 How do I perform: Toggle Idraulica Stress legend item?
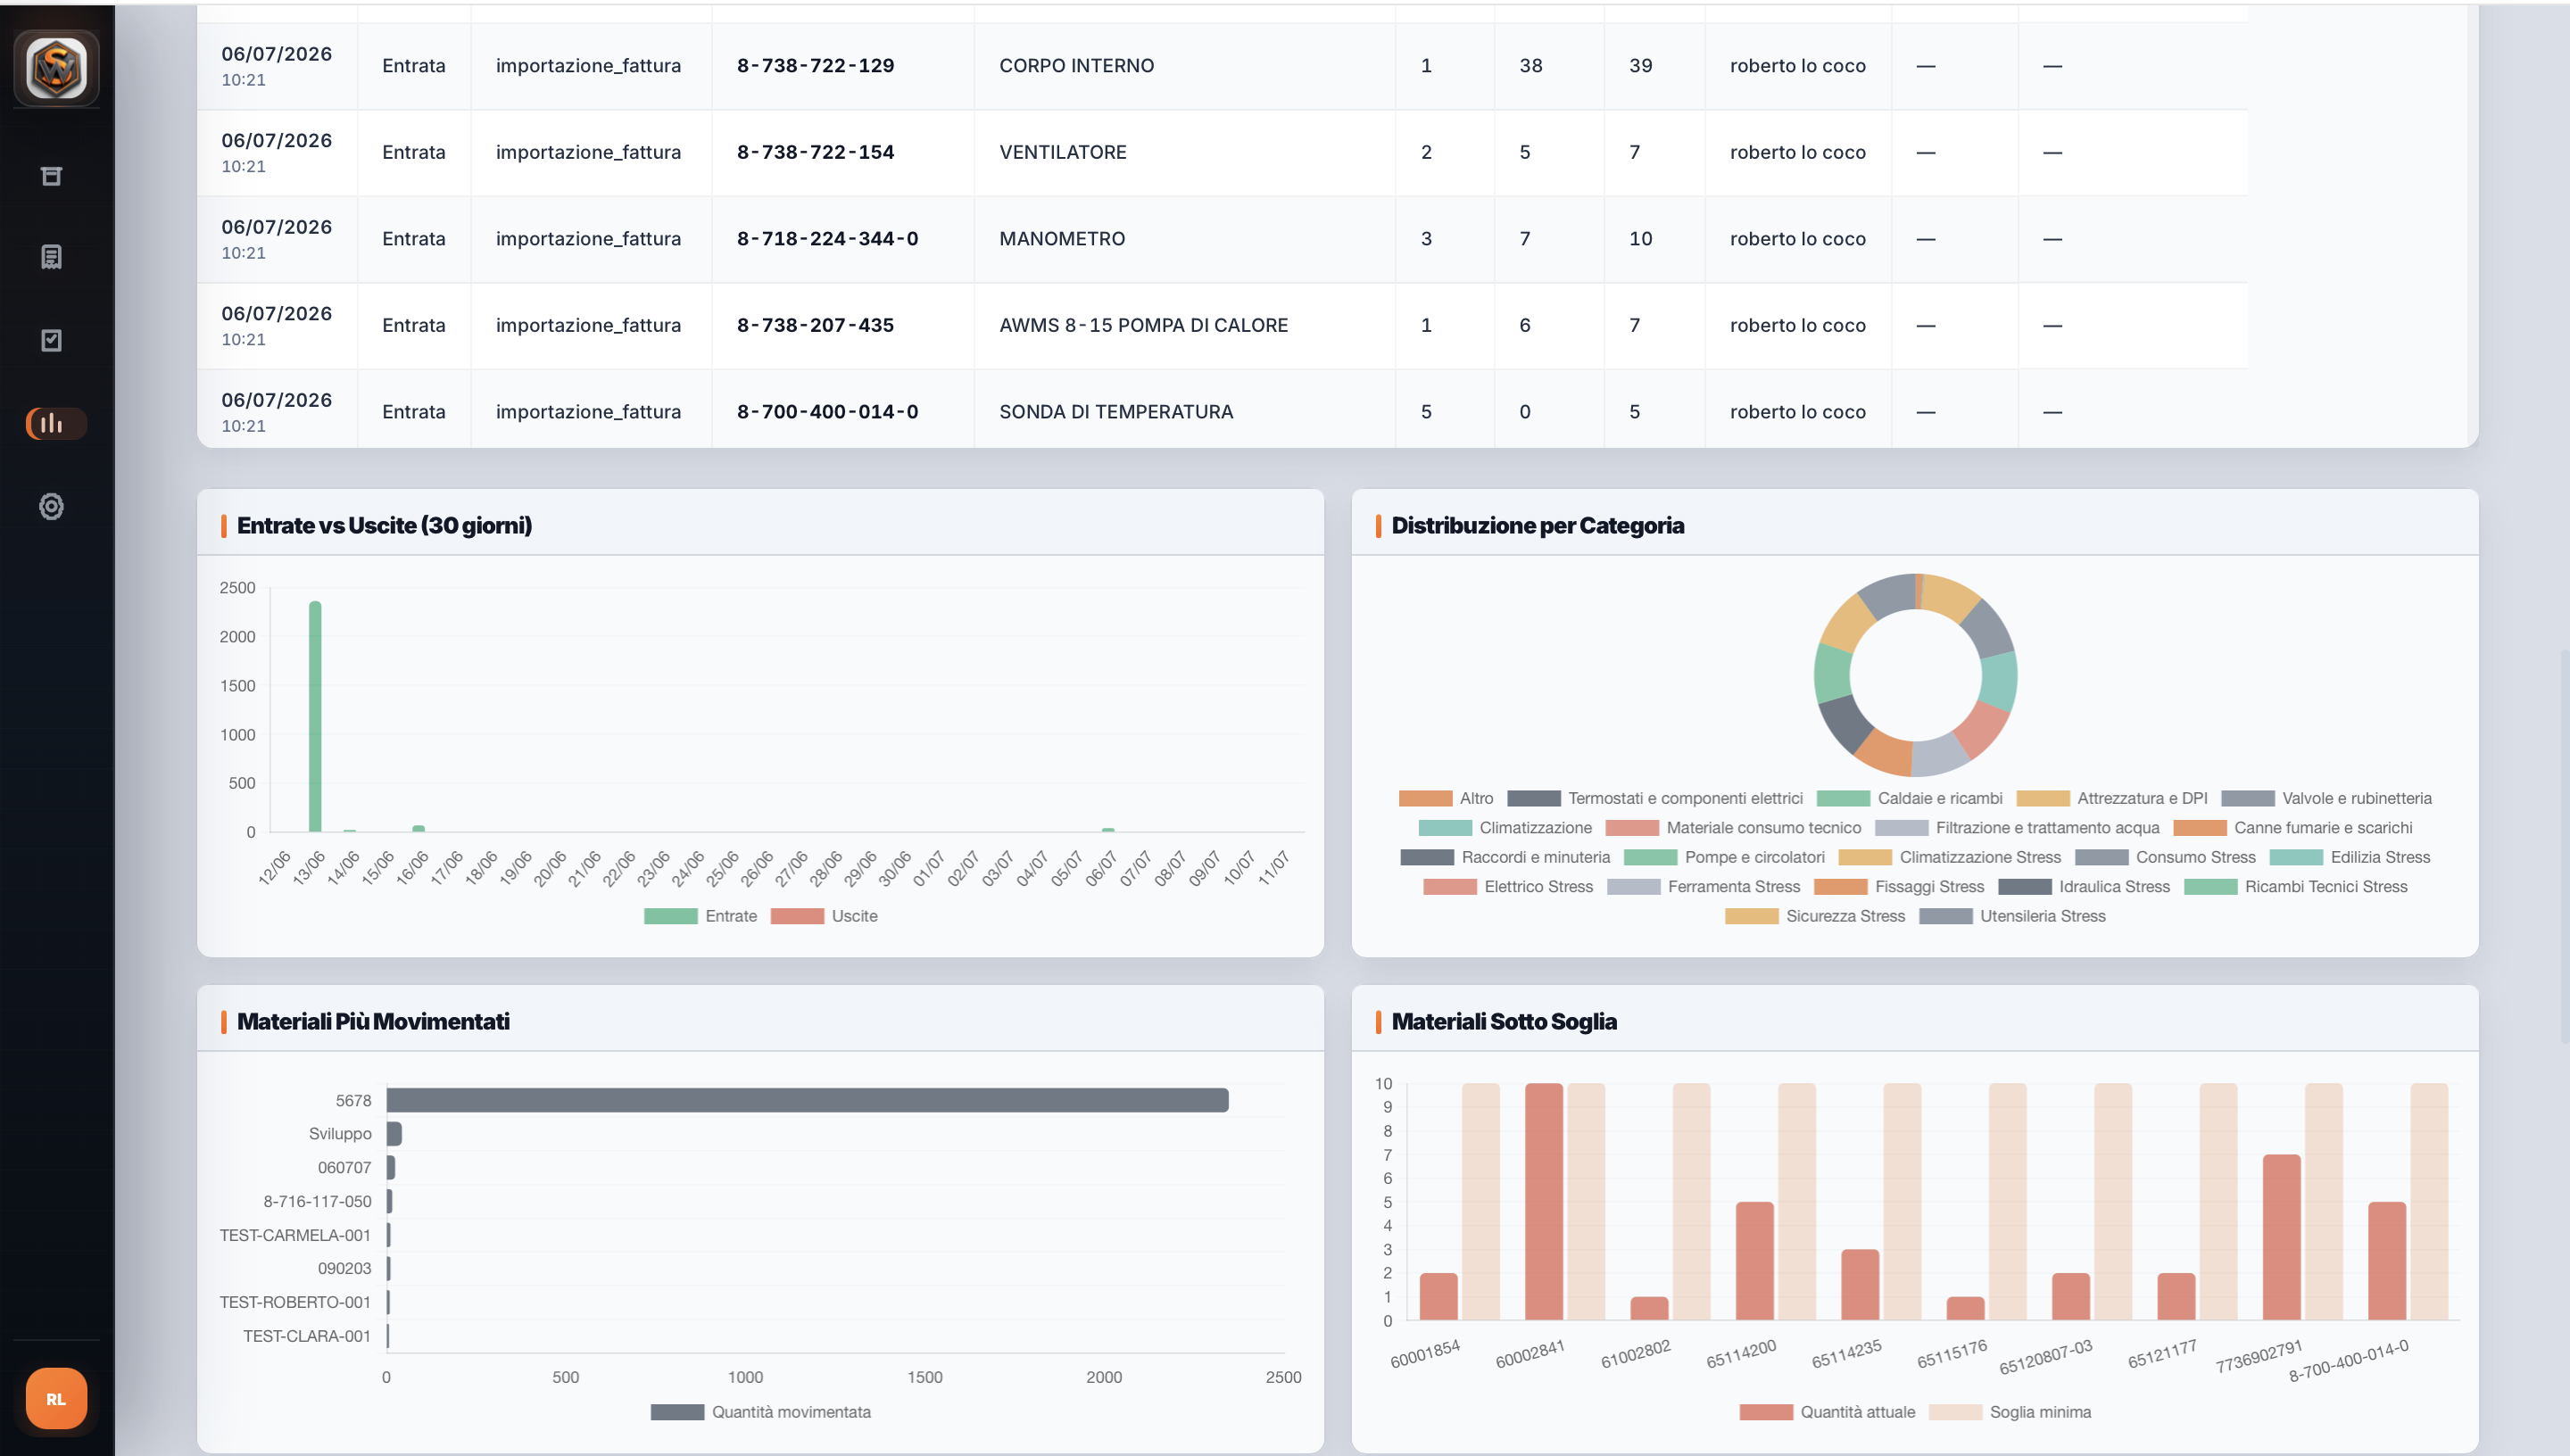point(2084,887)
